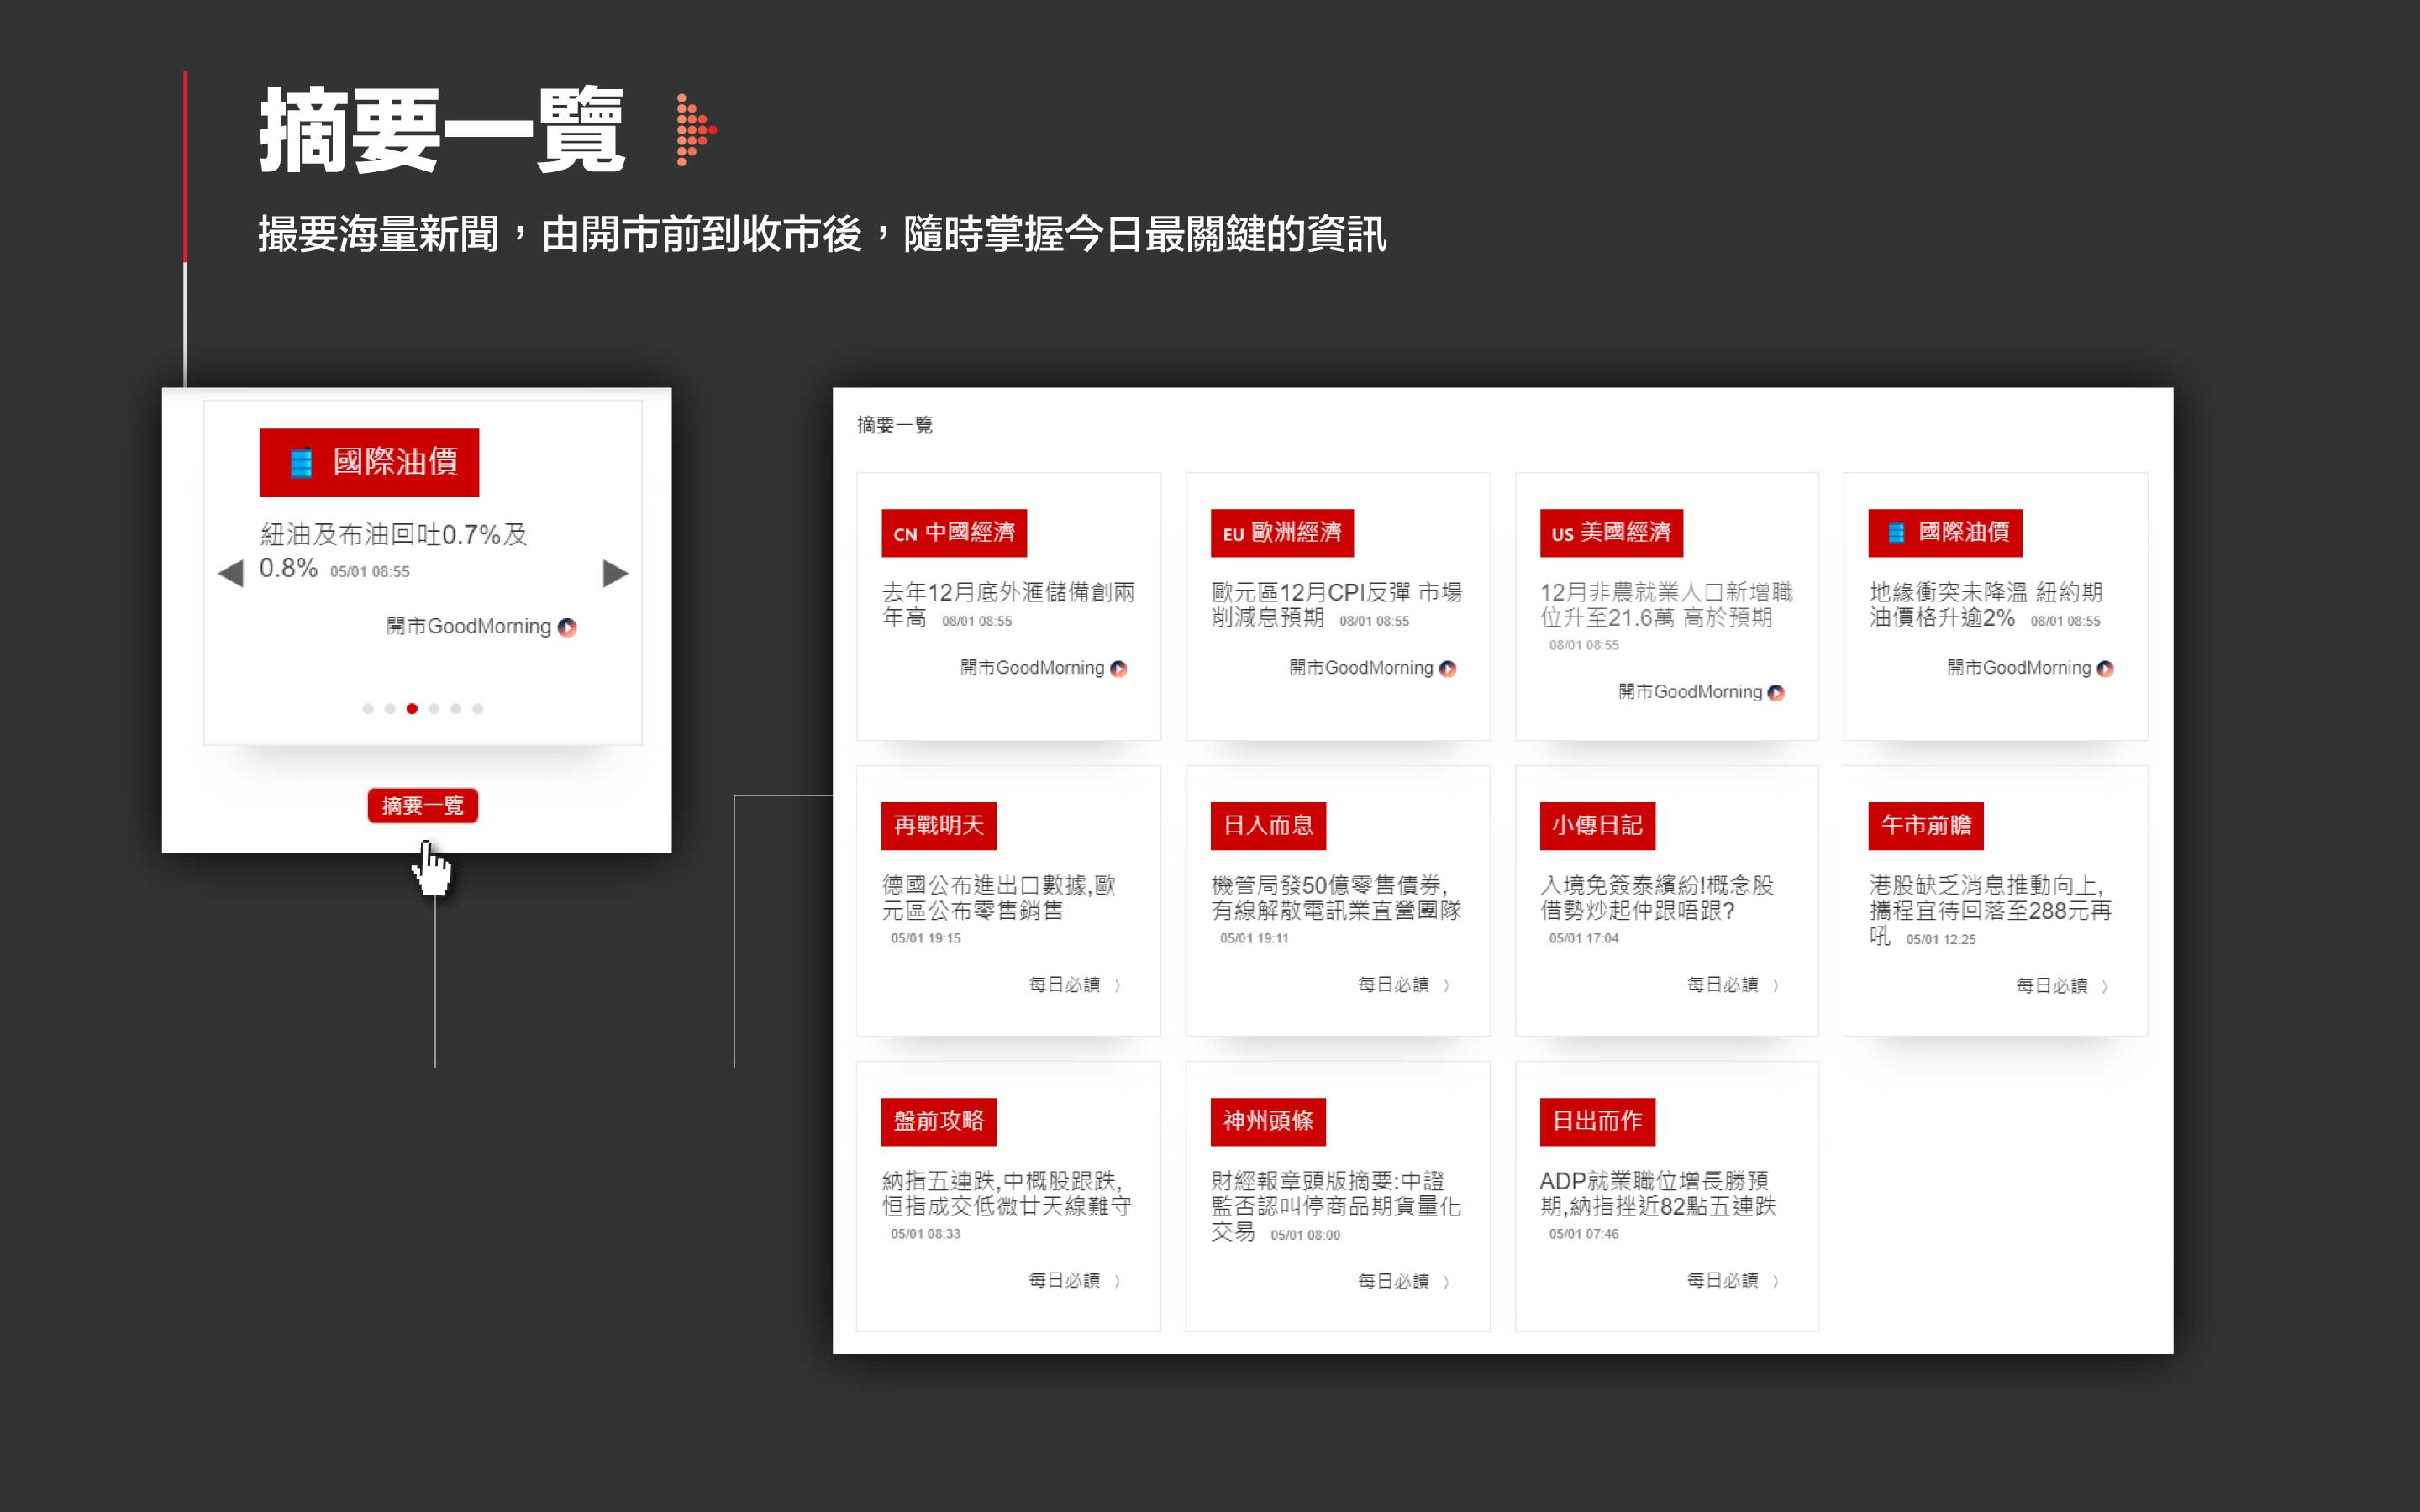Click GoodMorning icon on 美國經濟 card
The height and width of the screenshot is (1512, 2420).
point(1776,692)
